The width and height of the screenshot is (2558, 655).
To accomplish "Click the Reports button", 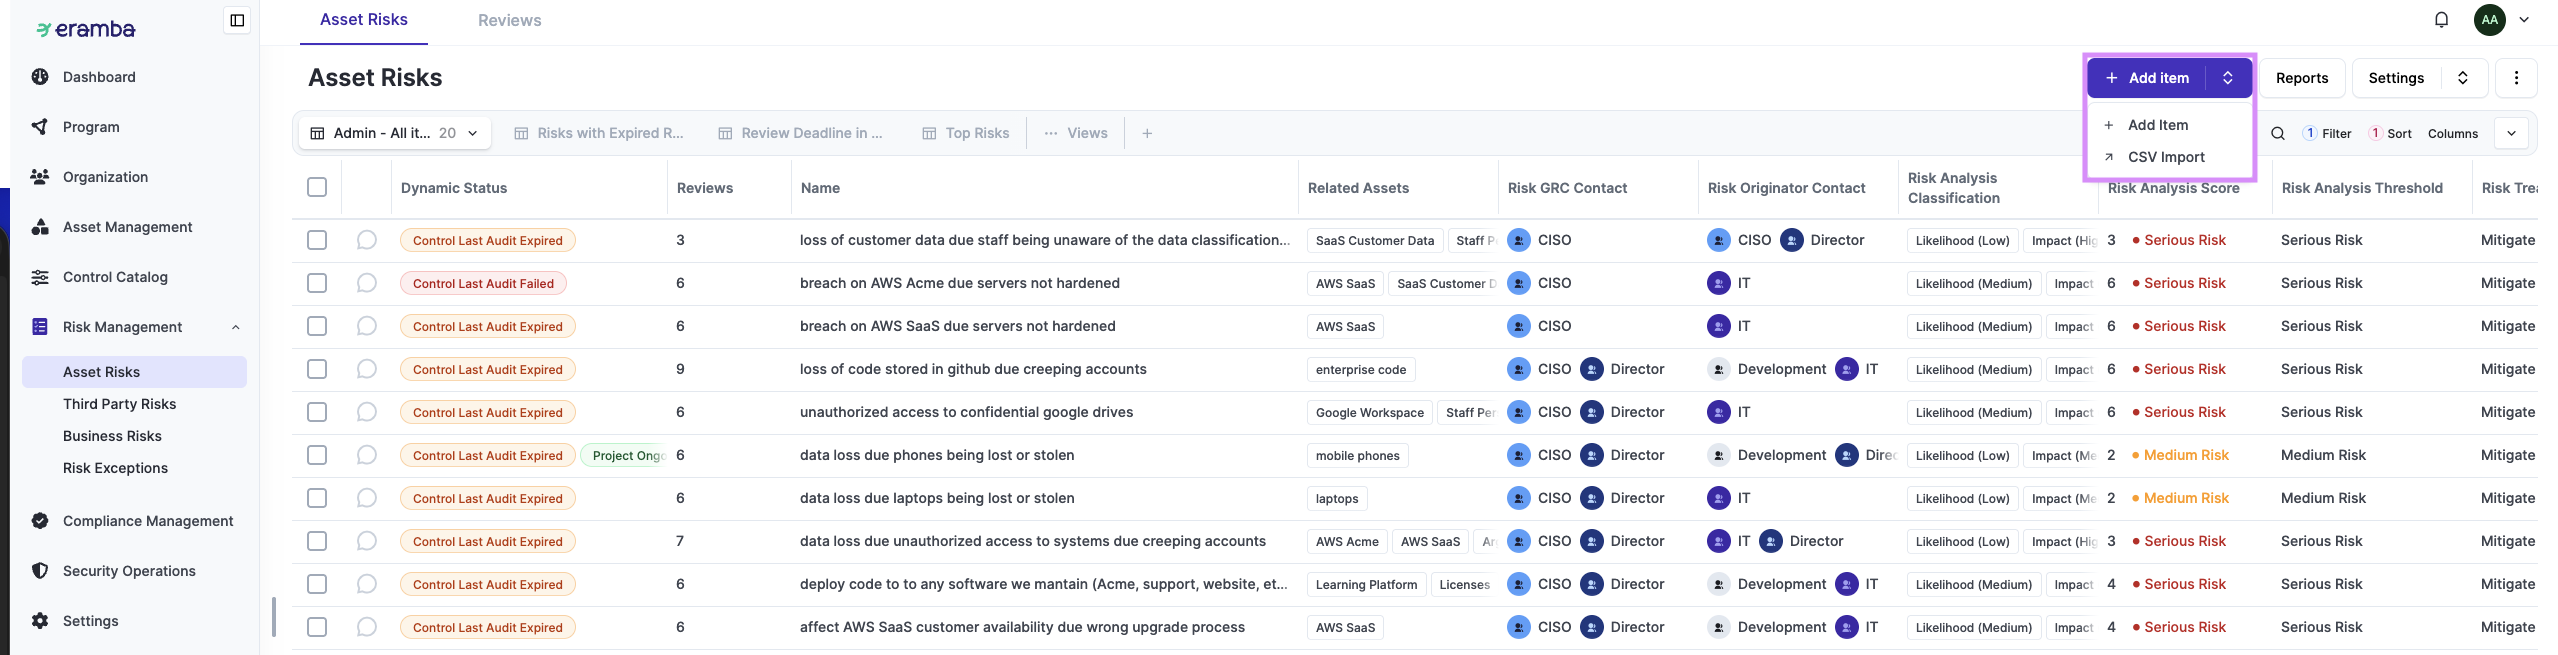I will pos(2301,78).
